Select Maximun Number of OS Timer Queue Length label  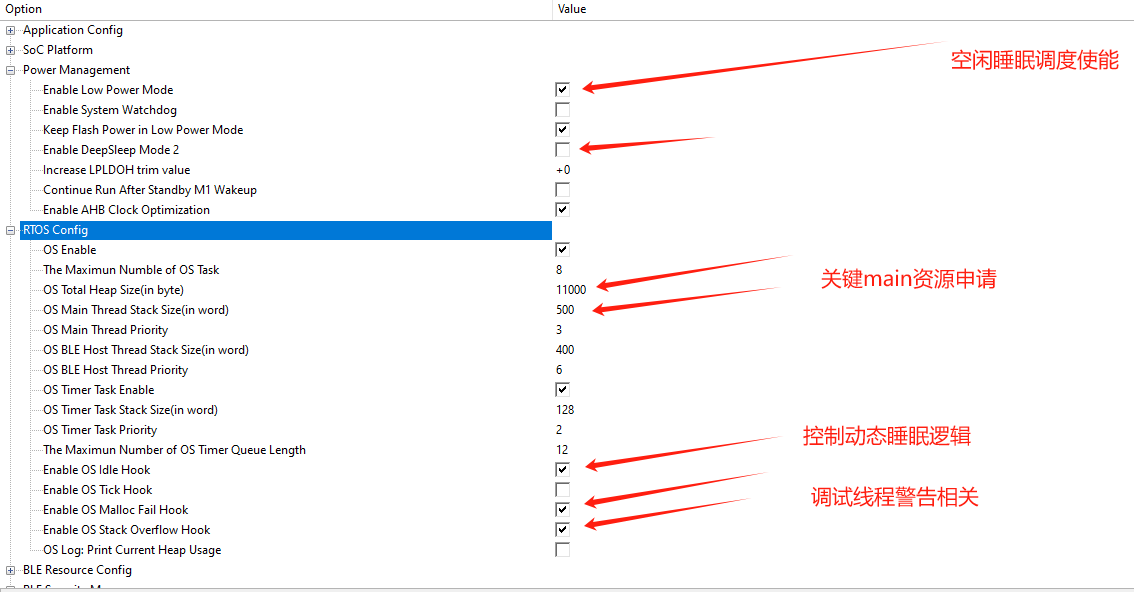174,450
